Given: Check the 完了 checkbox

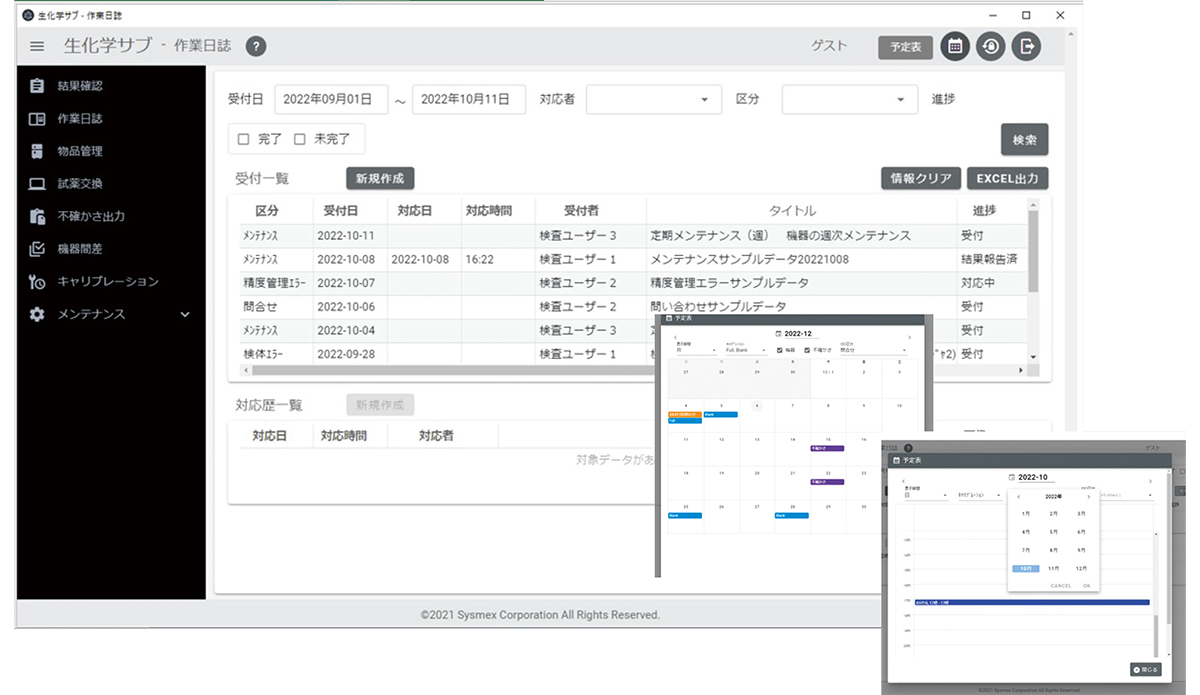Looking at the screenshot, I should [x=243, y=140].
